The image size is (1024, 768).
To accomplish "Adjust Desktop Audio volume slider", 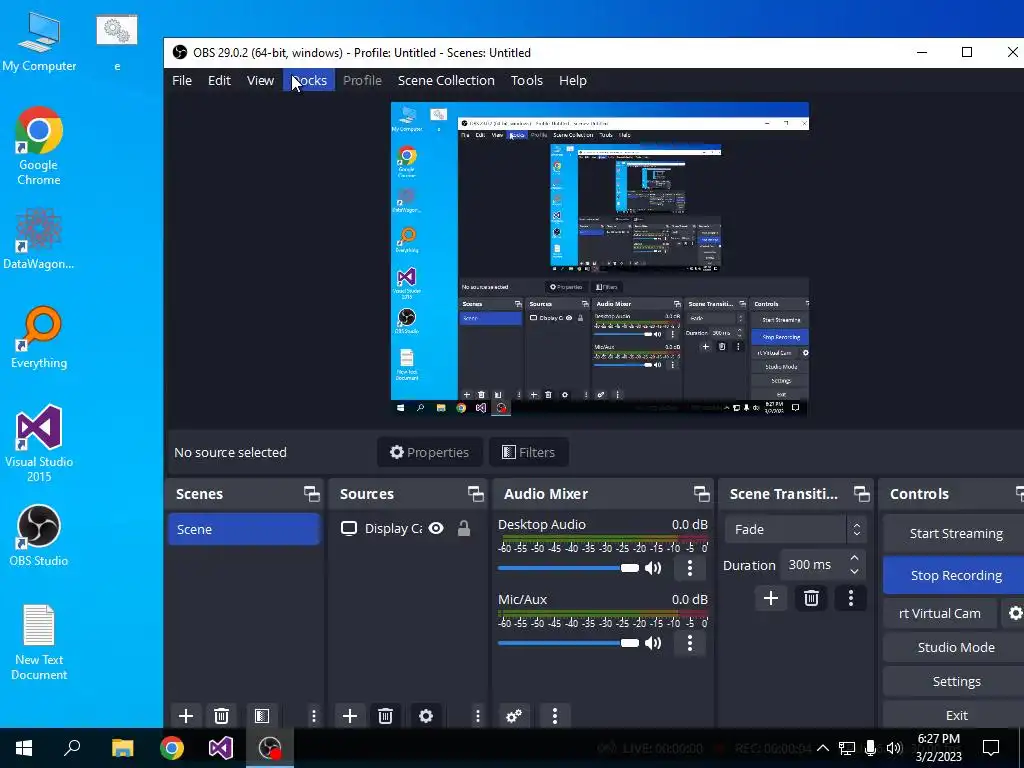I will (568, 568).
